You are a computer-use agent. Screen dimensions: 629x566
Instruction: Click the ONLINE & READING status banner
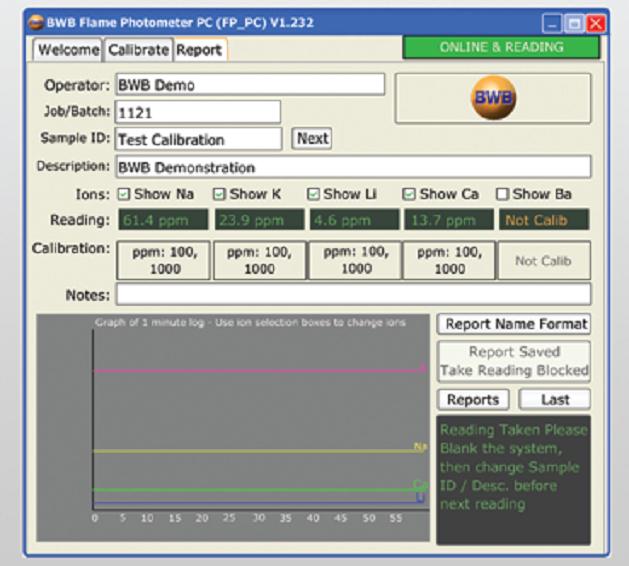pos(501,47)
